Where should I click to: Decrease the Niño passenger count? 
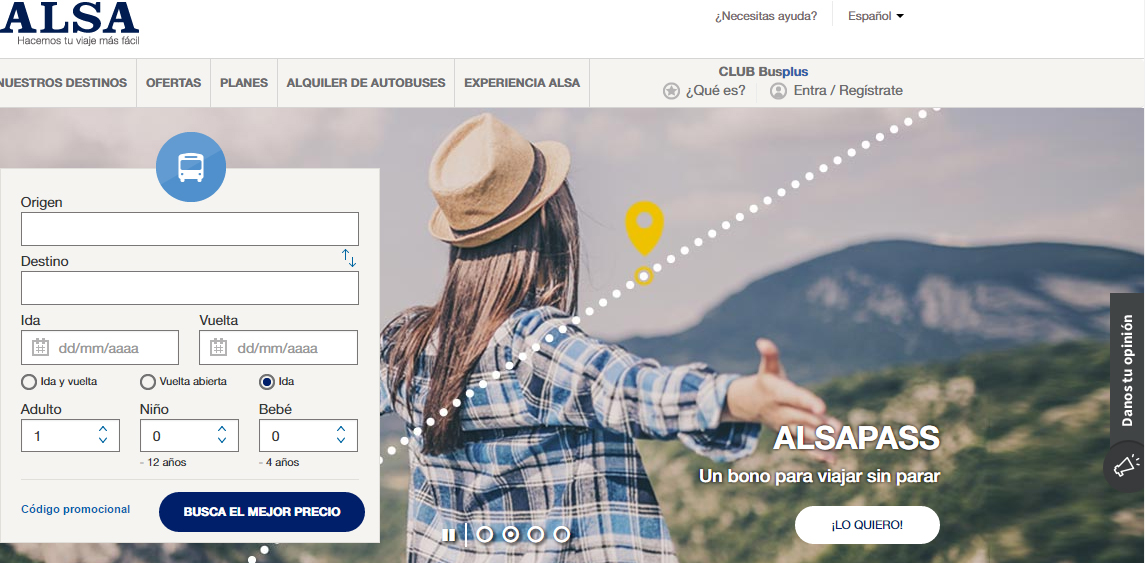click(222, 441)
